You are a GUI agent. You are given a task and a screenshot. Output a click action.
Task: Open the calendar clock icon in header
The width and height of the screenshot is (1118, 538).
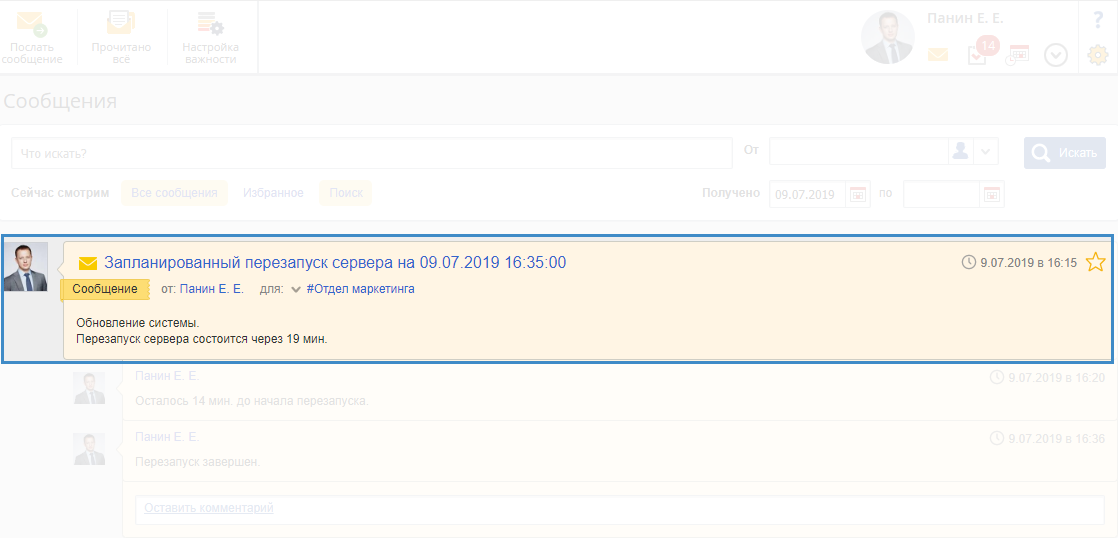click(1017, 55)
